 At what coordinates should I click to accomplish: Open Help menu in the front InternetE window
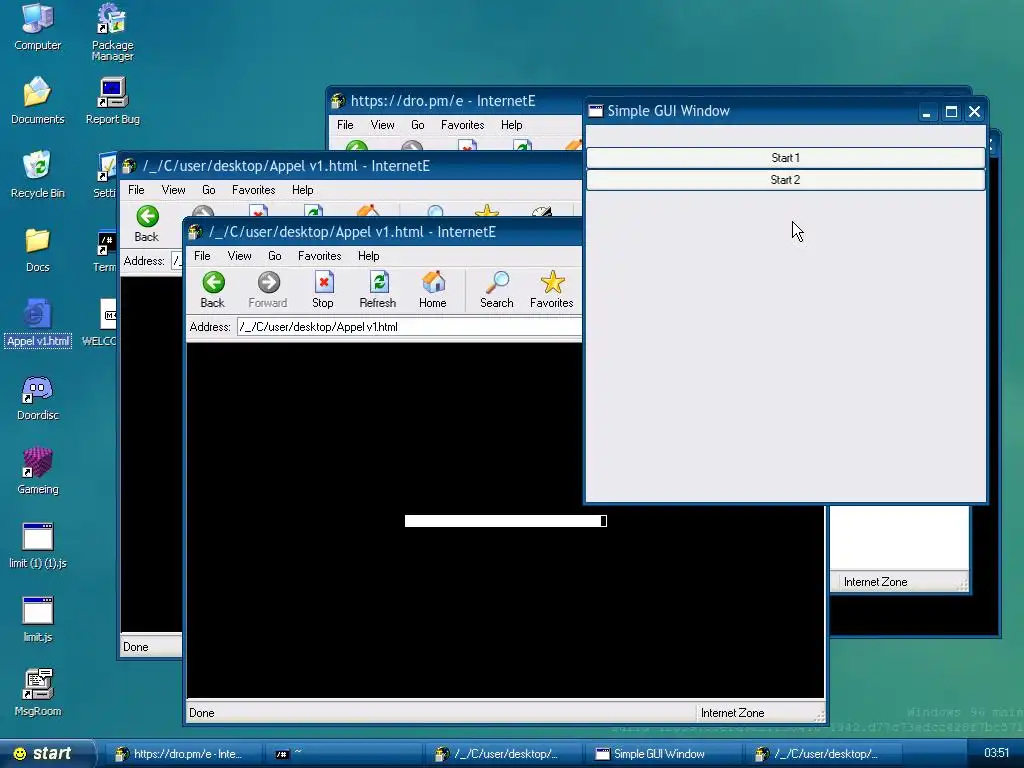click(368, 256)
